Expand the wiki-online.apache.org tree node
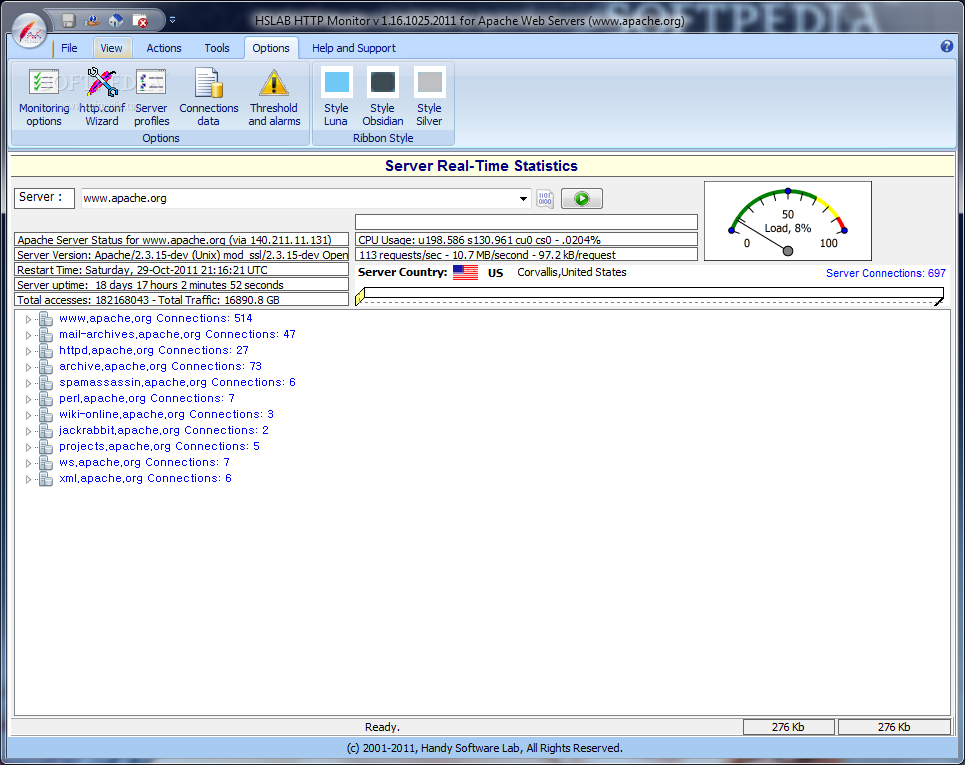965x765 pixels. 28,415
